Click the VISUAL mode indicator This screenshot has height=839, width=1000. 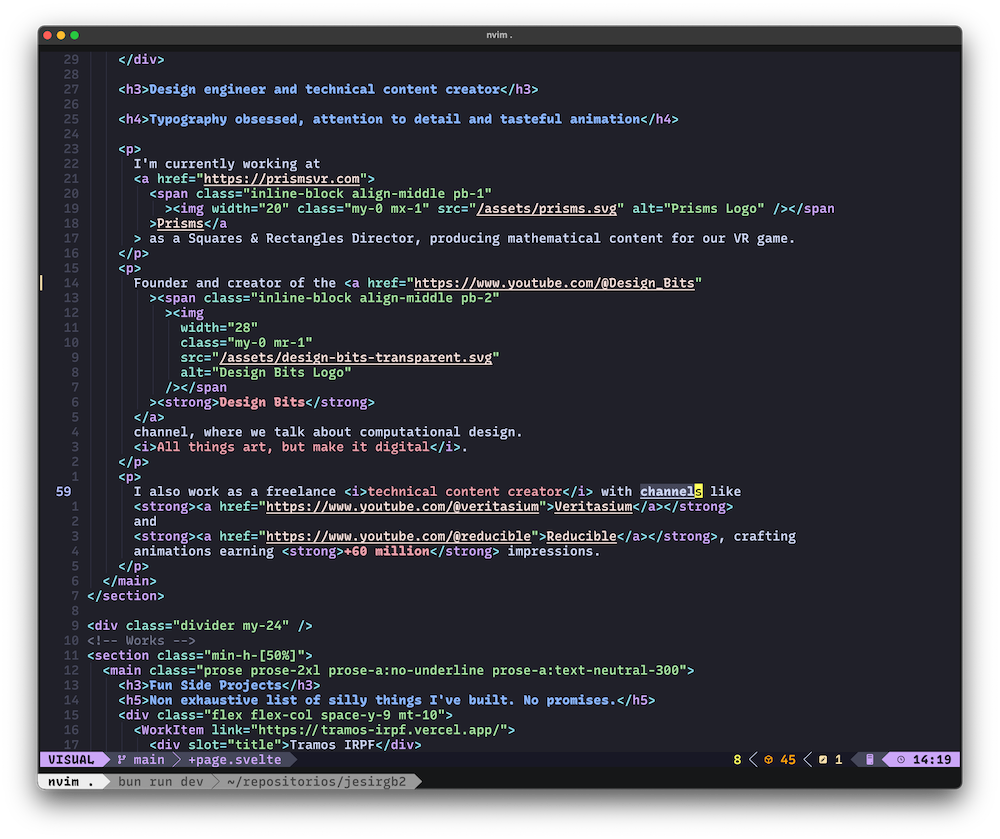point(71,760)
